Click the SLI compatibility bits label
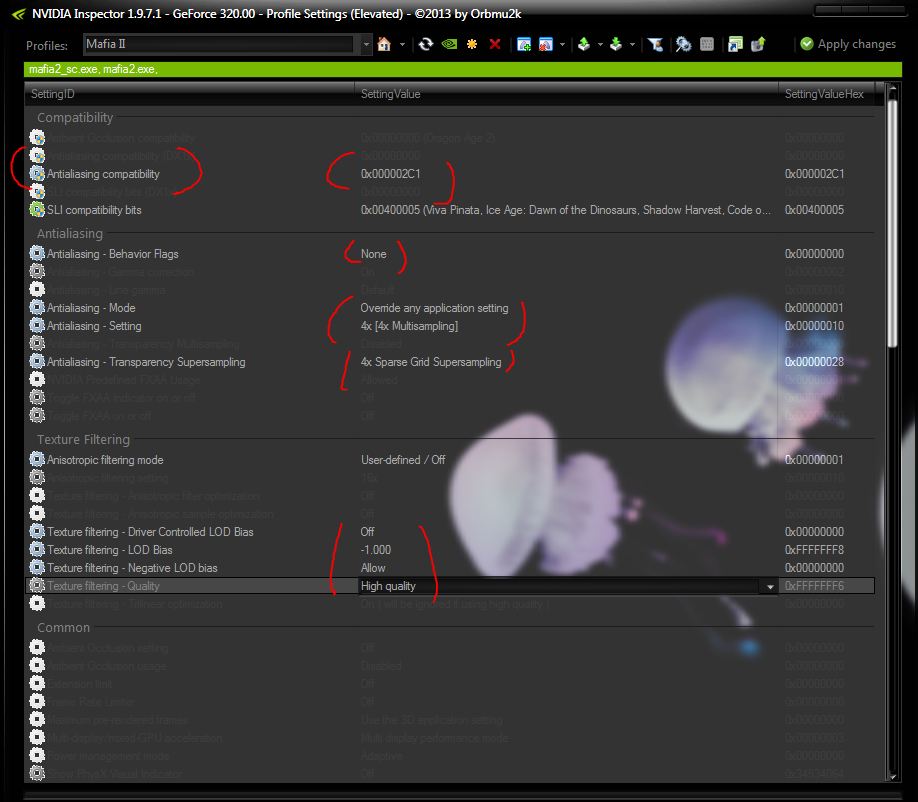 (94, 210)
